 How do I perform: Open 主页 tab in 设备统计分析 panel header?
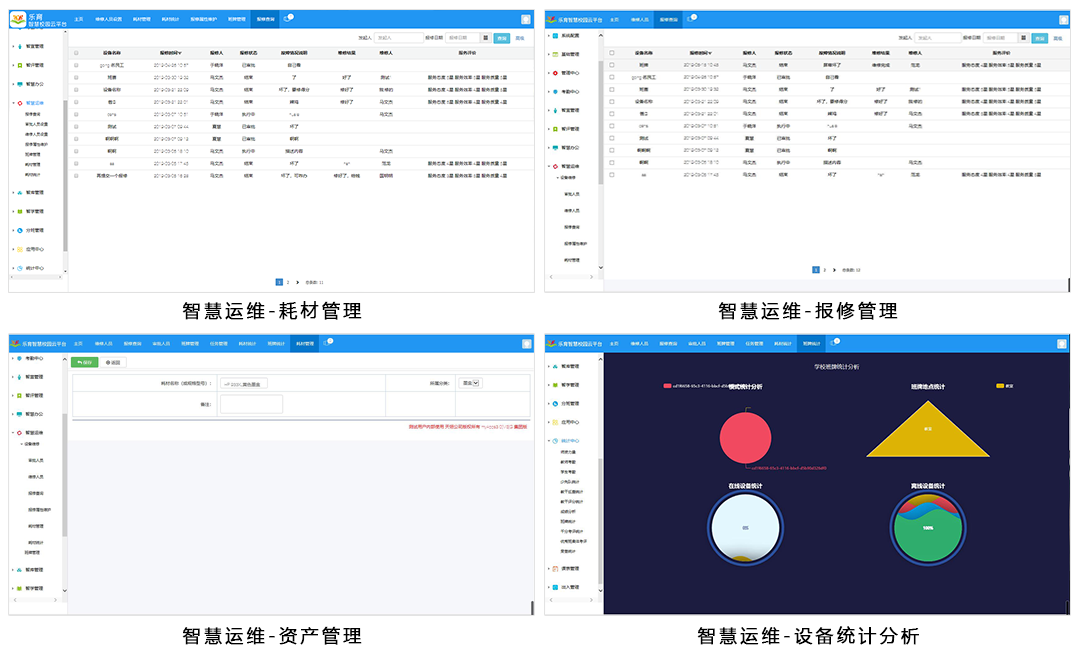tap(614, 343)
